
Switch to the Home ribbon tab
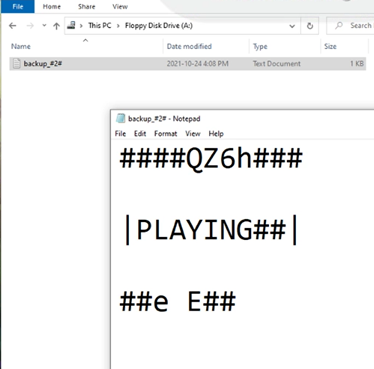[52, 6]
